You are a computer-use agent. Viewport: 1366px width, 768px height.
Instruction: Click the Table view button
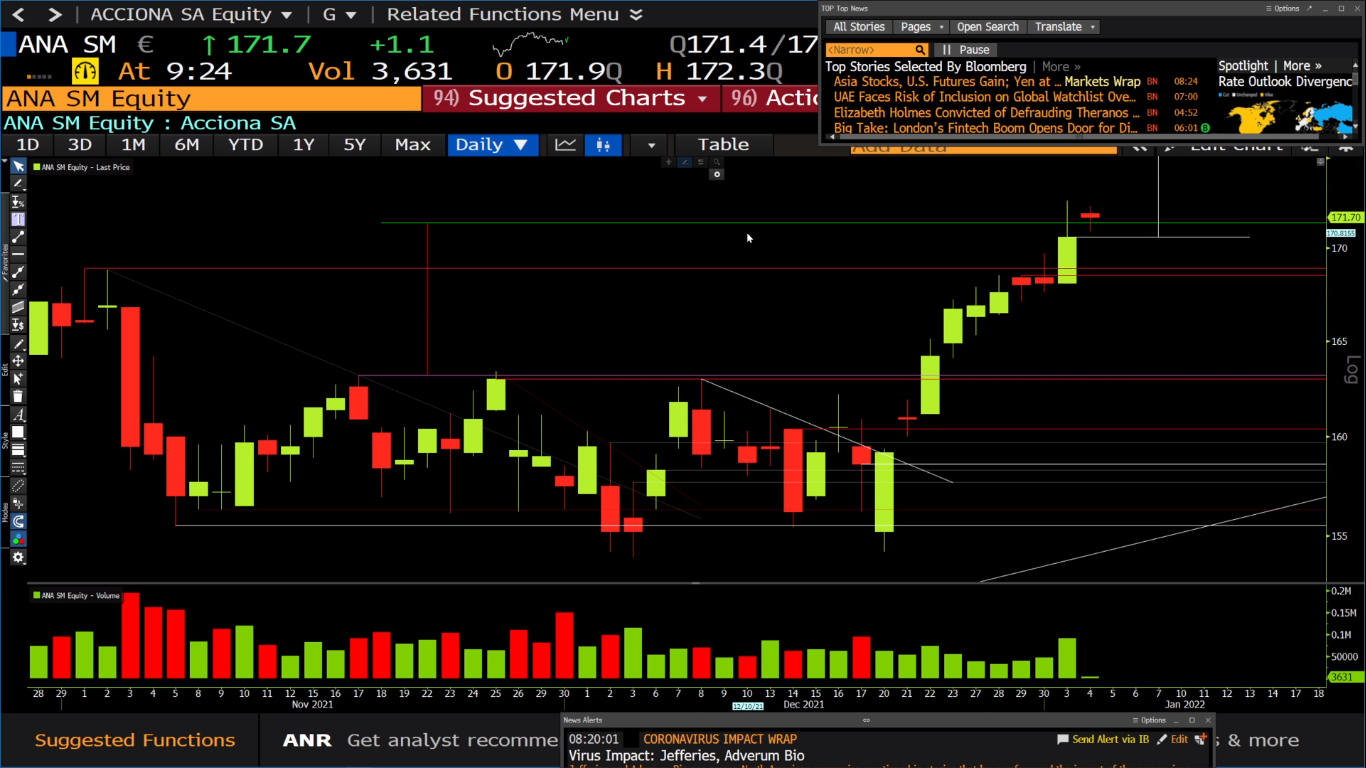click(x=723, y=145)
